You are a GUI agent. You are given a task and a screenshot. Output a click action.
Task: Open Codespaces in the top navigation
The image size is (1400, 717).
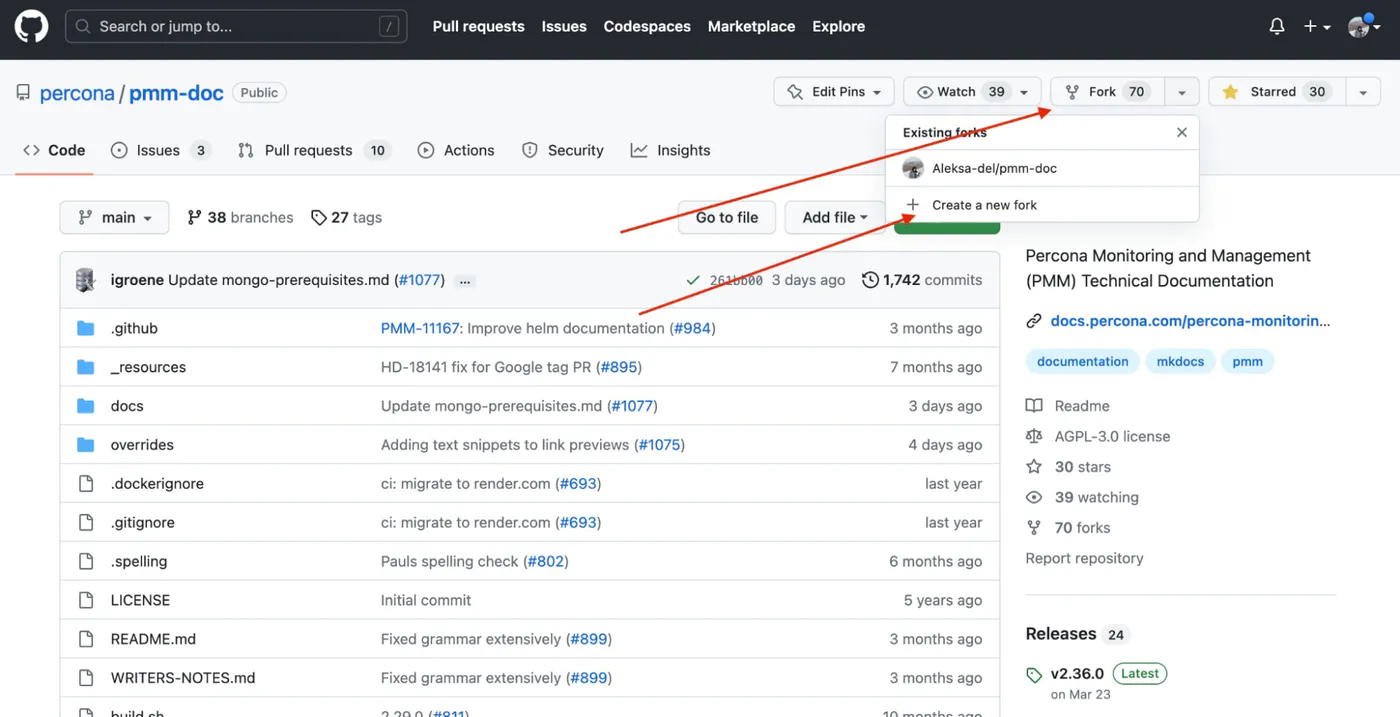(x=647, y=27)
